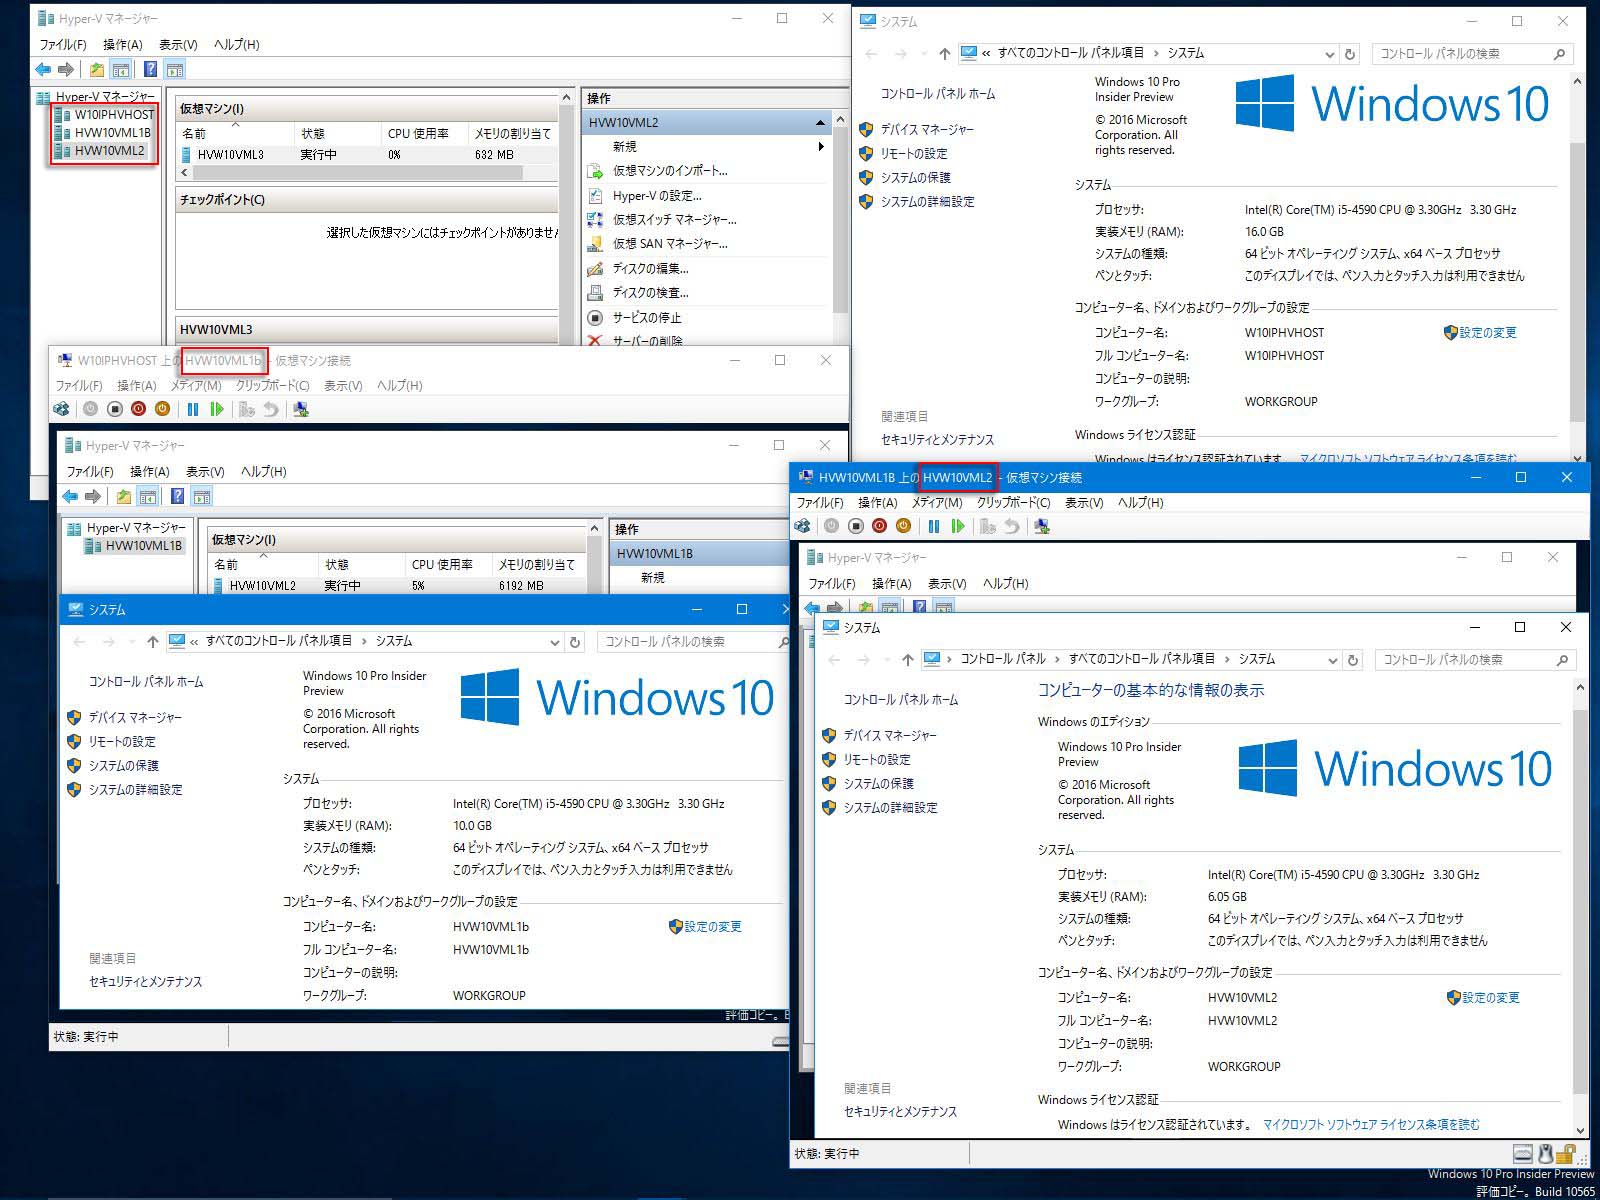Click red Shut Down icon in HVW10VML1b connection toolbar
This screenshot has width=1600, height=1200.
click(x=138, y=409)
